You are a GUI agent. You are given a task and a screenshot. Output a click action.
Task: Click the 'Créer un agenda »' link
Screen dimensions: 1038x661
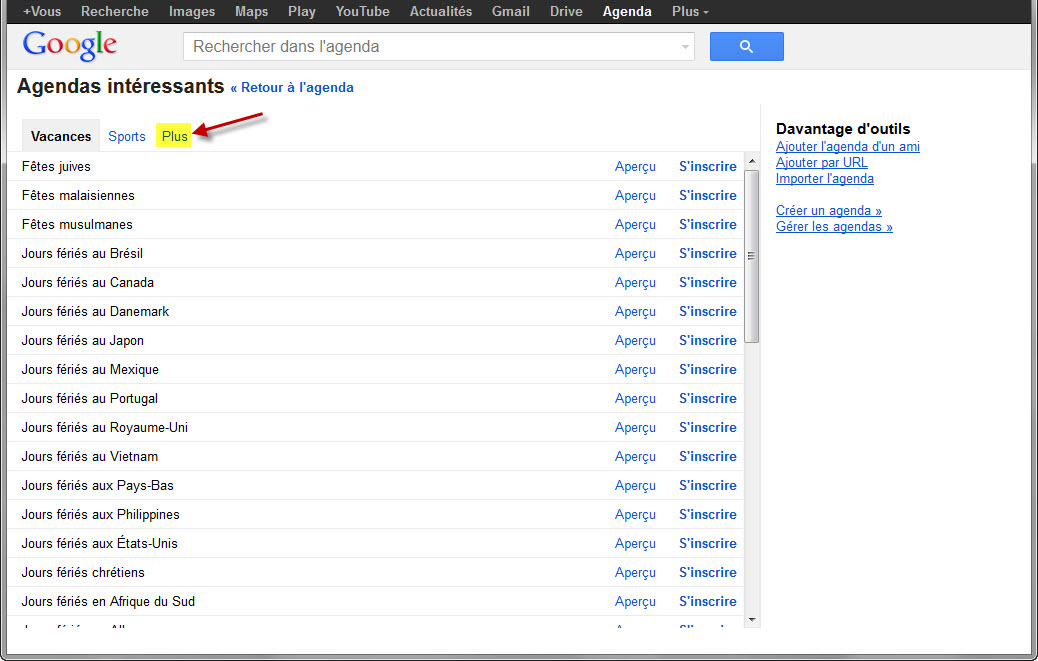coord(829,210)
